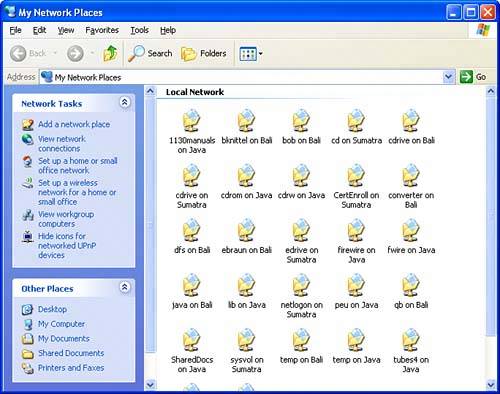Click the dfs on Bali network icon
Viewport: 500px width, 394px height.
tap(191, 231)
